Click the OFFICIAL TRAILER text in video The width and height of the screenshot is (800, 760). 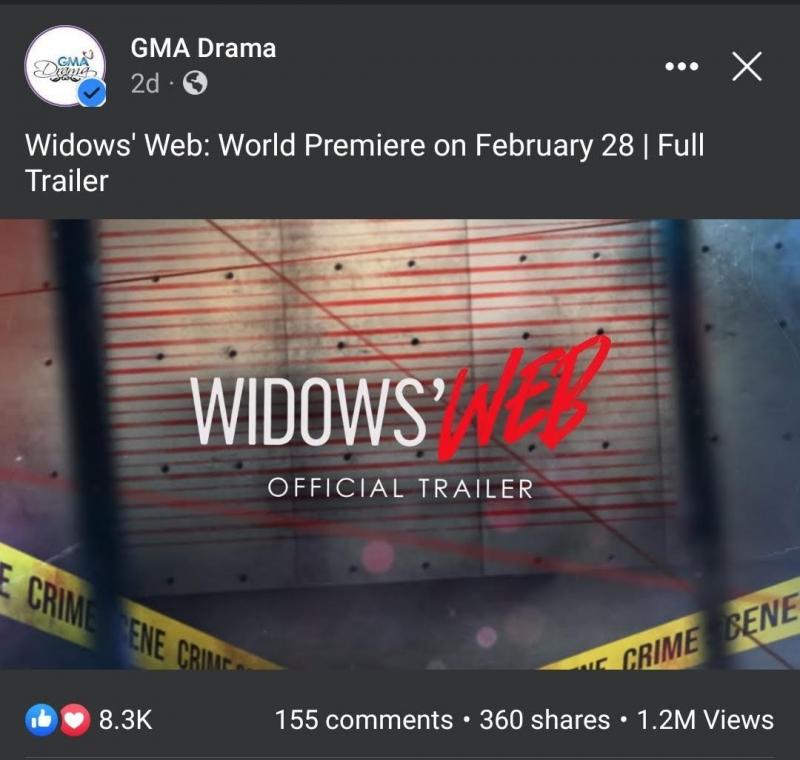coord(401,488)
